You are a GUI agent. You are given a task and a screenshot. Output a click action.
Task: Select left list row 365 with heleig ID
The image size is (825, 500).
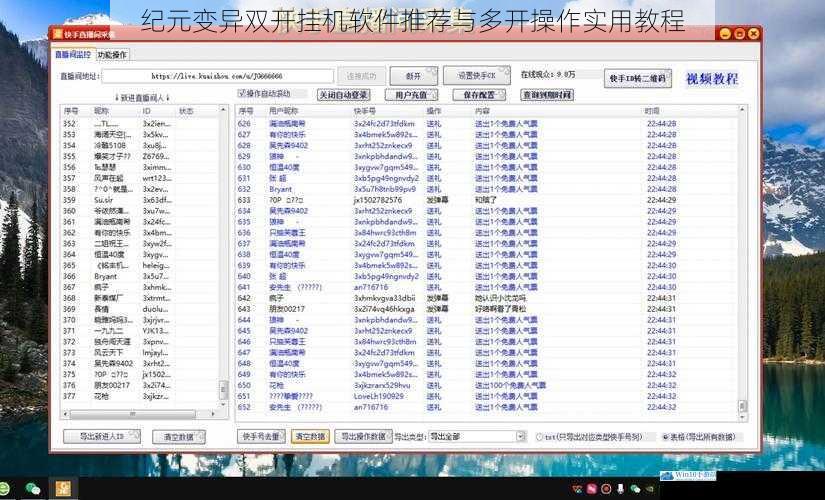pos(140,265)
